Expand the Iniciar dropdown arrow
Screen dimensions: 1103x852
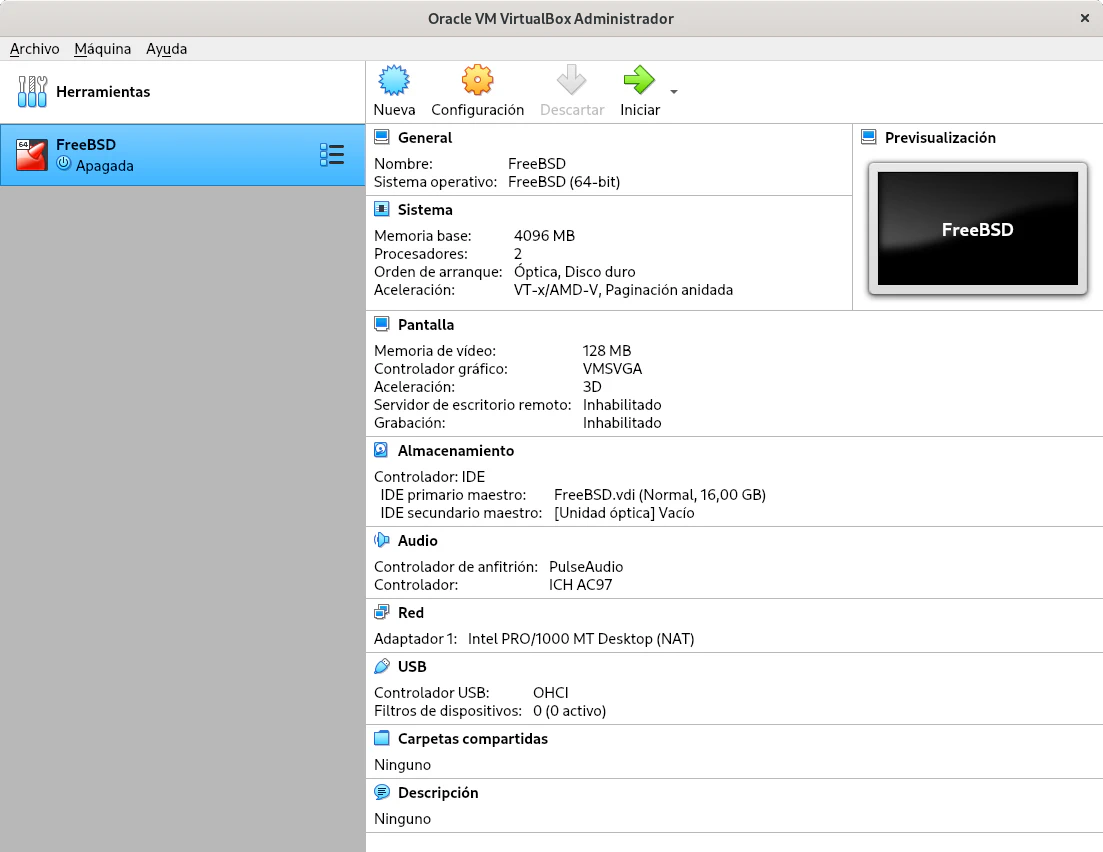pyautogui.click(x=674, y=92)
